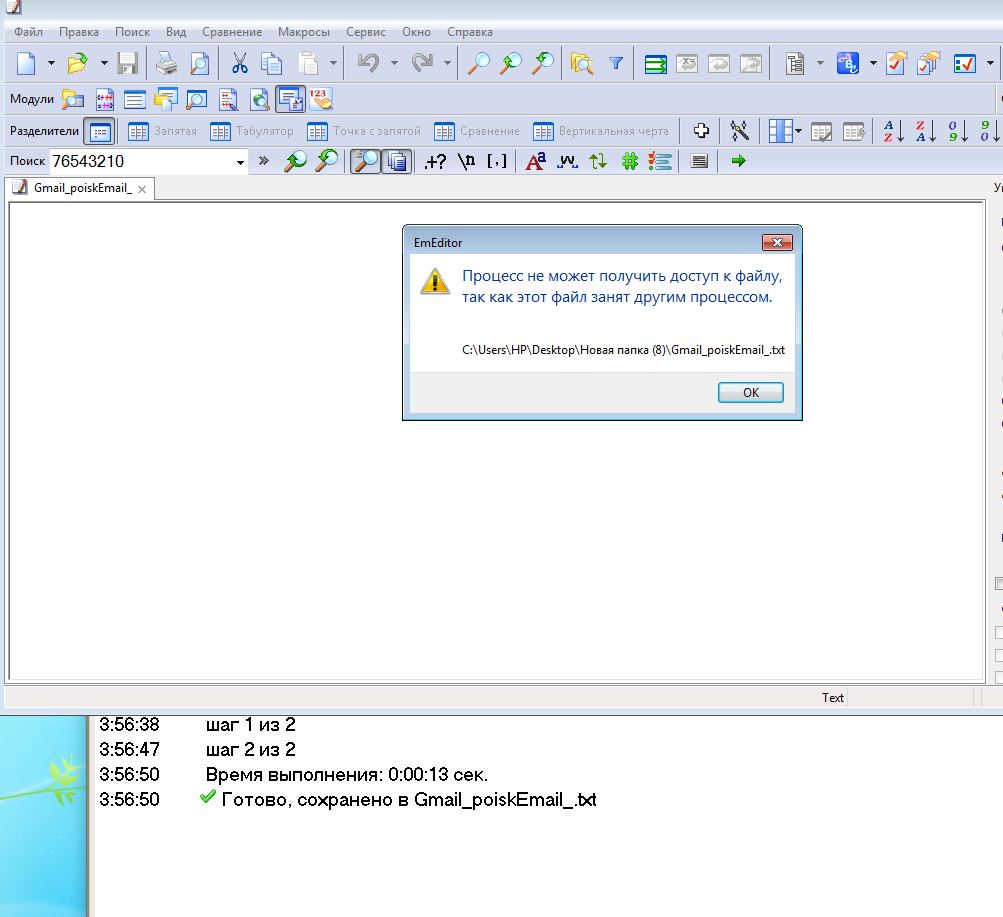Click the Undo arrow icon
The height and width of the screenshot is (917, 1003).
pos(367,64)
